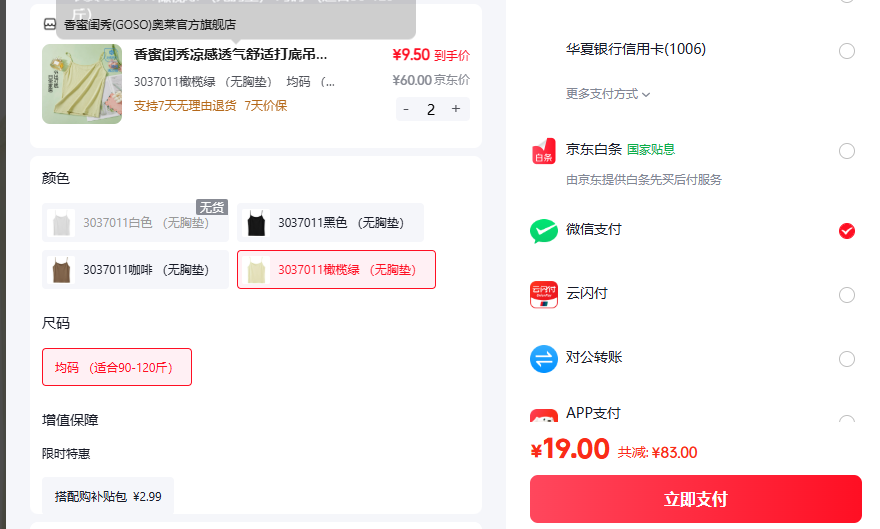The height and width of the screenshot is (529, 880).
Task: Select the 对公转账 radio button
Action: coord(846,359)
